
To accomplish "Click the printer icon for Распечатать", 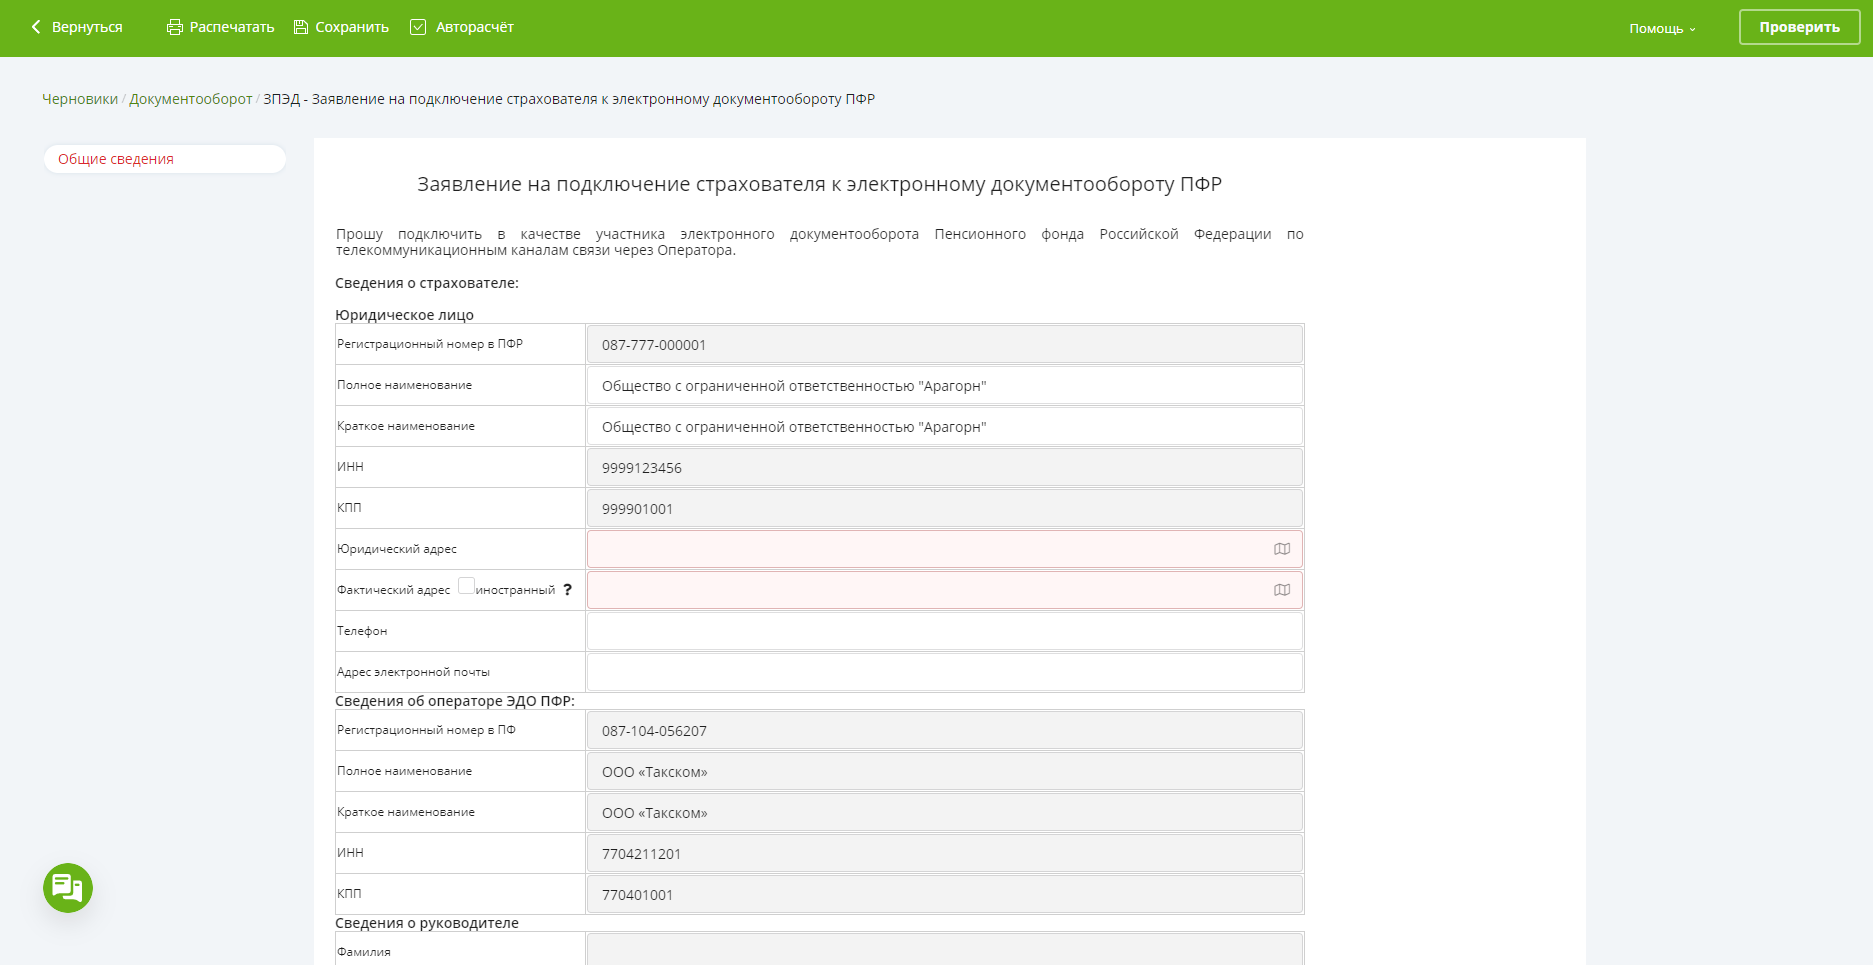I will [175, 27].
